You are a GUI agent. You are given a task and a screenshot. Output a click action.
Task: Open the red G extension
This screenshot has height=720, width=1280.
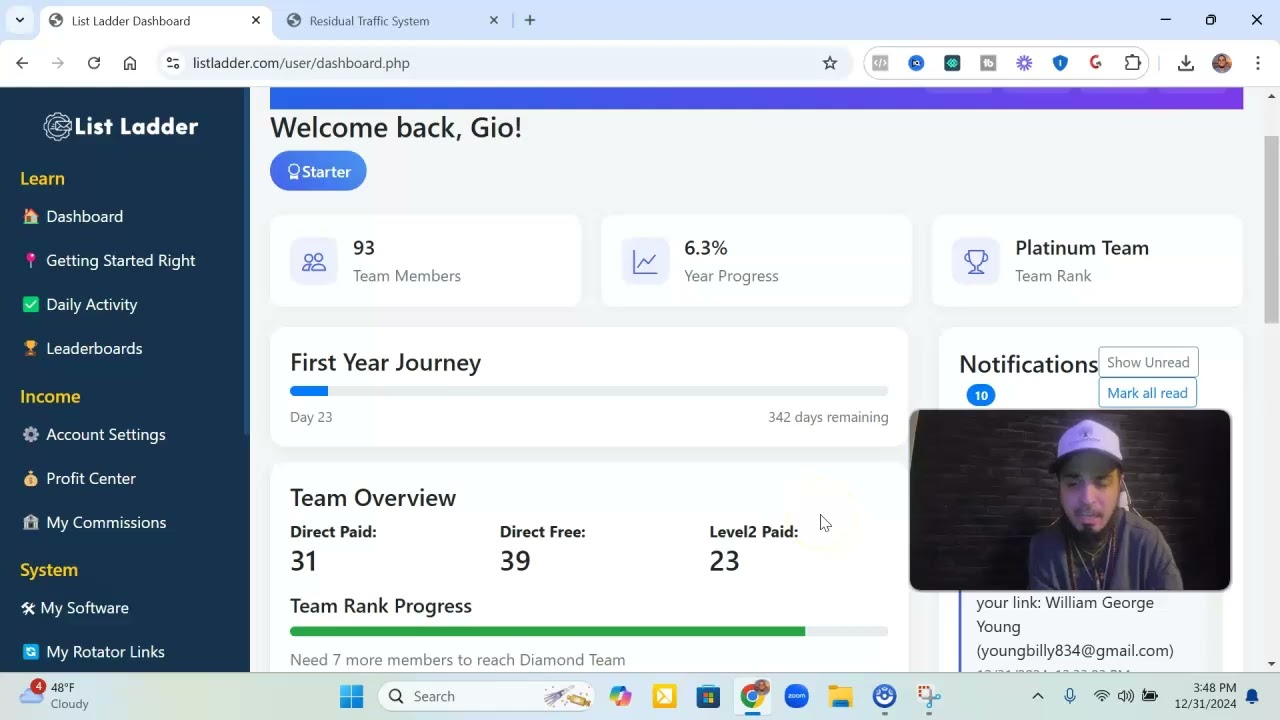[x=1096, y=63]
